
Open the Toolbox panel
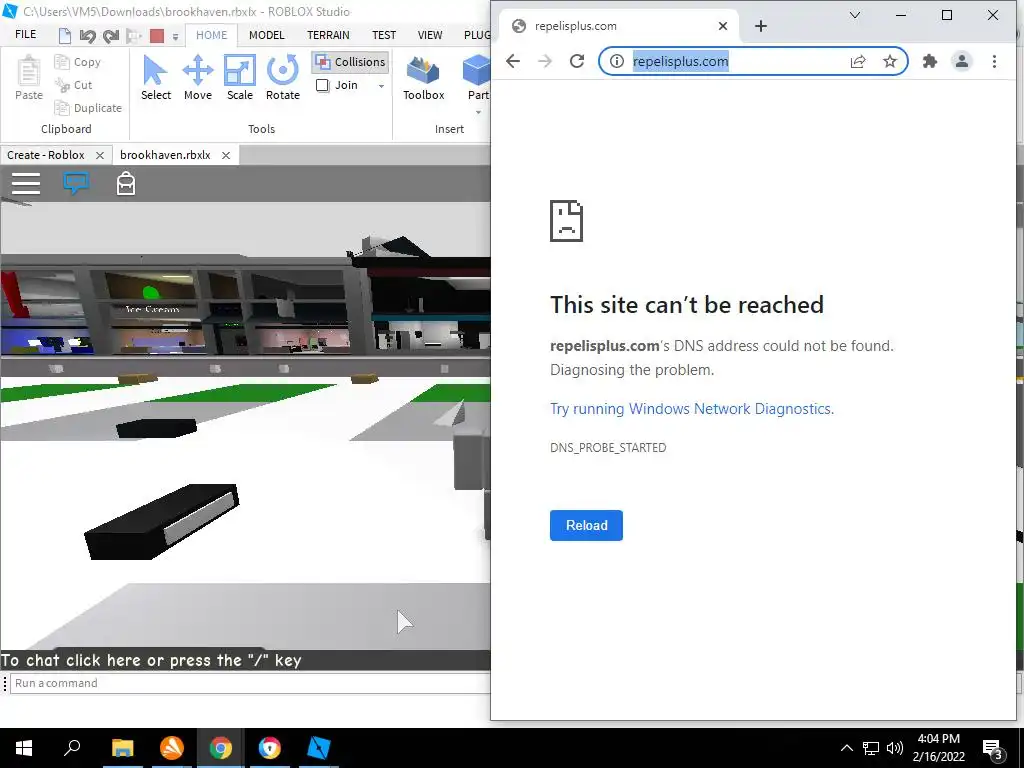pos(423,78)
